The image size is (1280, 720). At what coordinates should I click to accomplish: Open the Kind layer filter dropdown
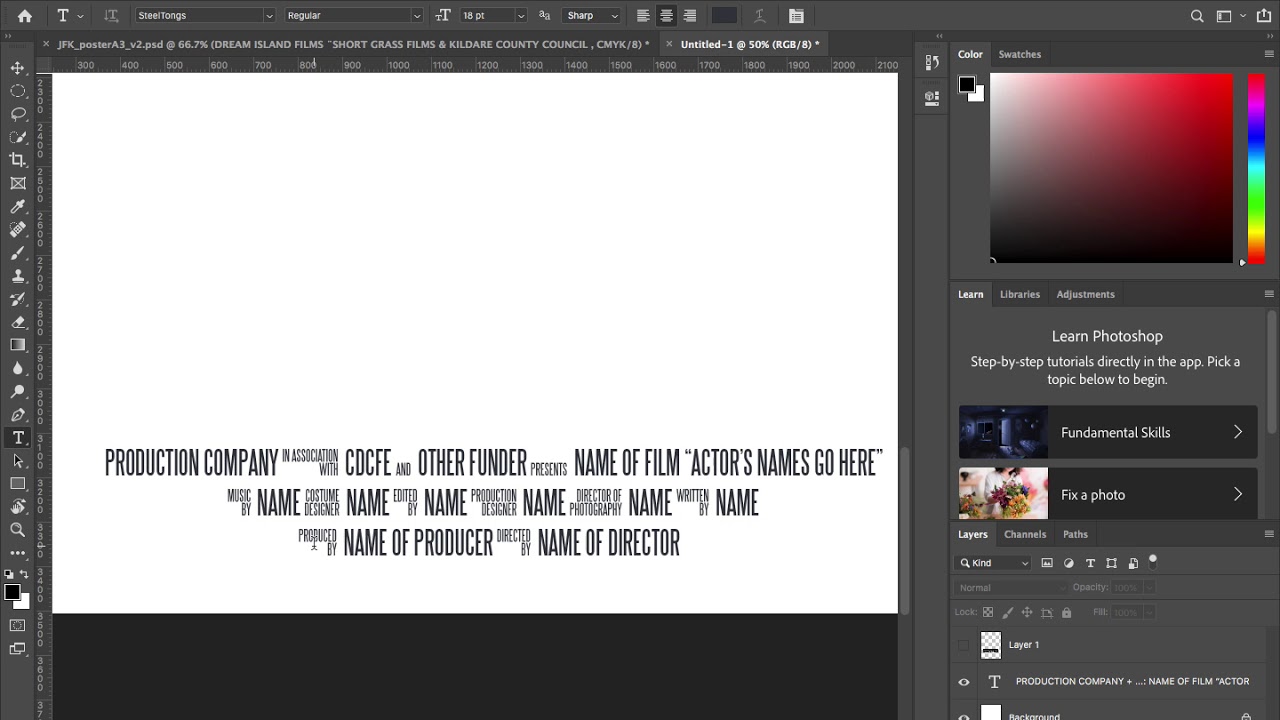pyautogui.click(x=994, y=563)
